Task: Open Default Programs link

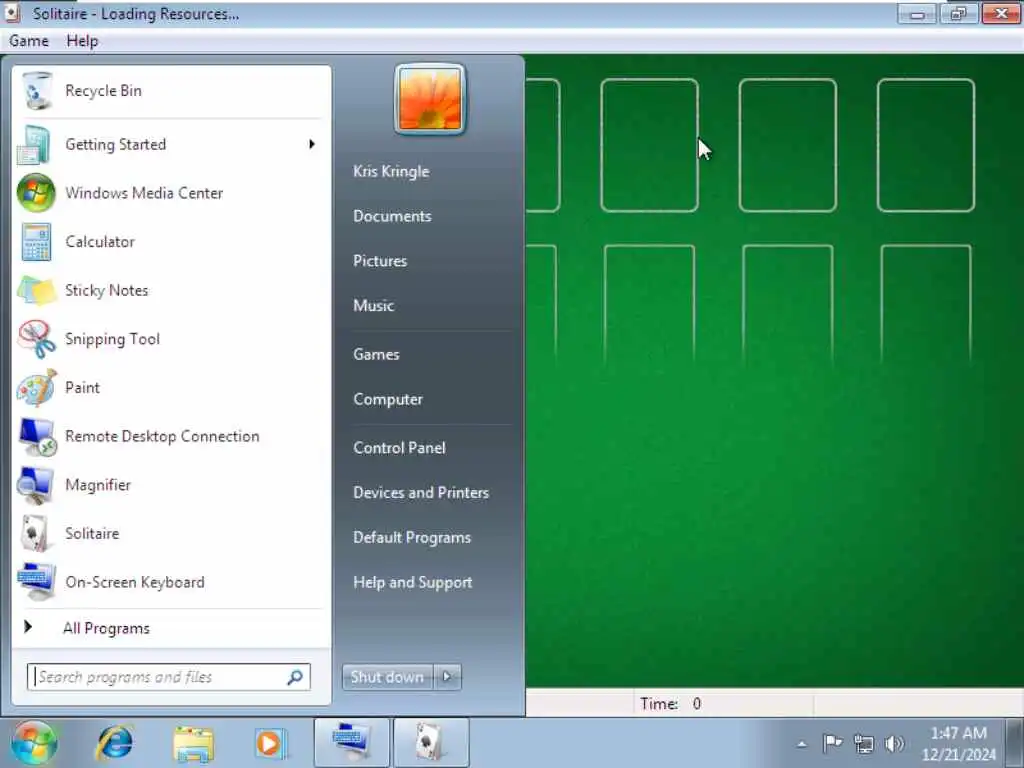Action: point(411,537)
